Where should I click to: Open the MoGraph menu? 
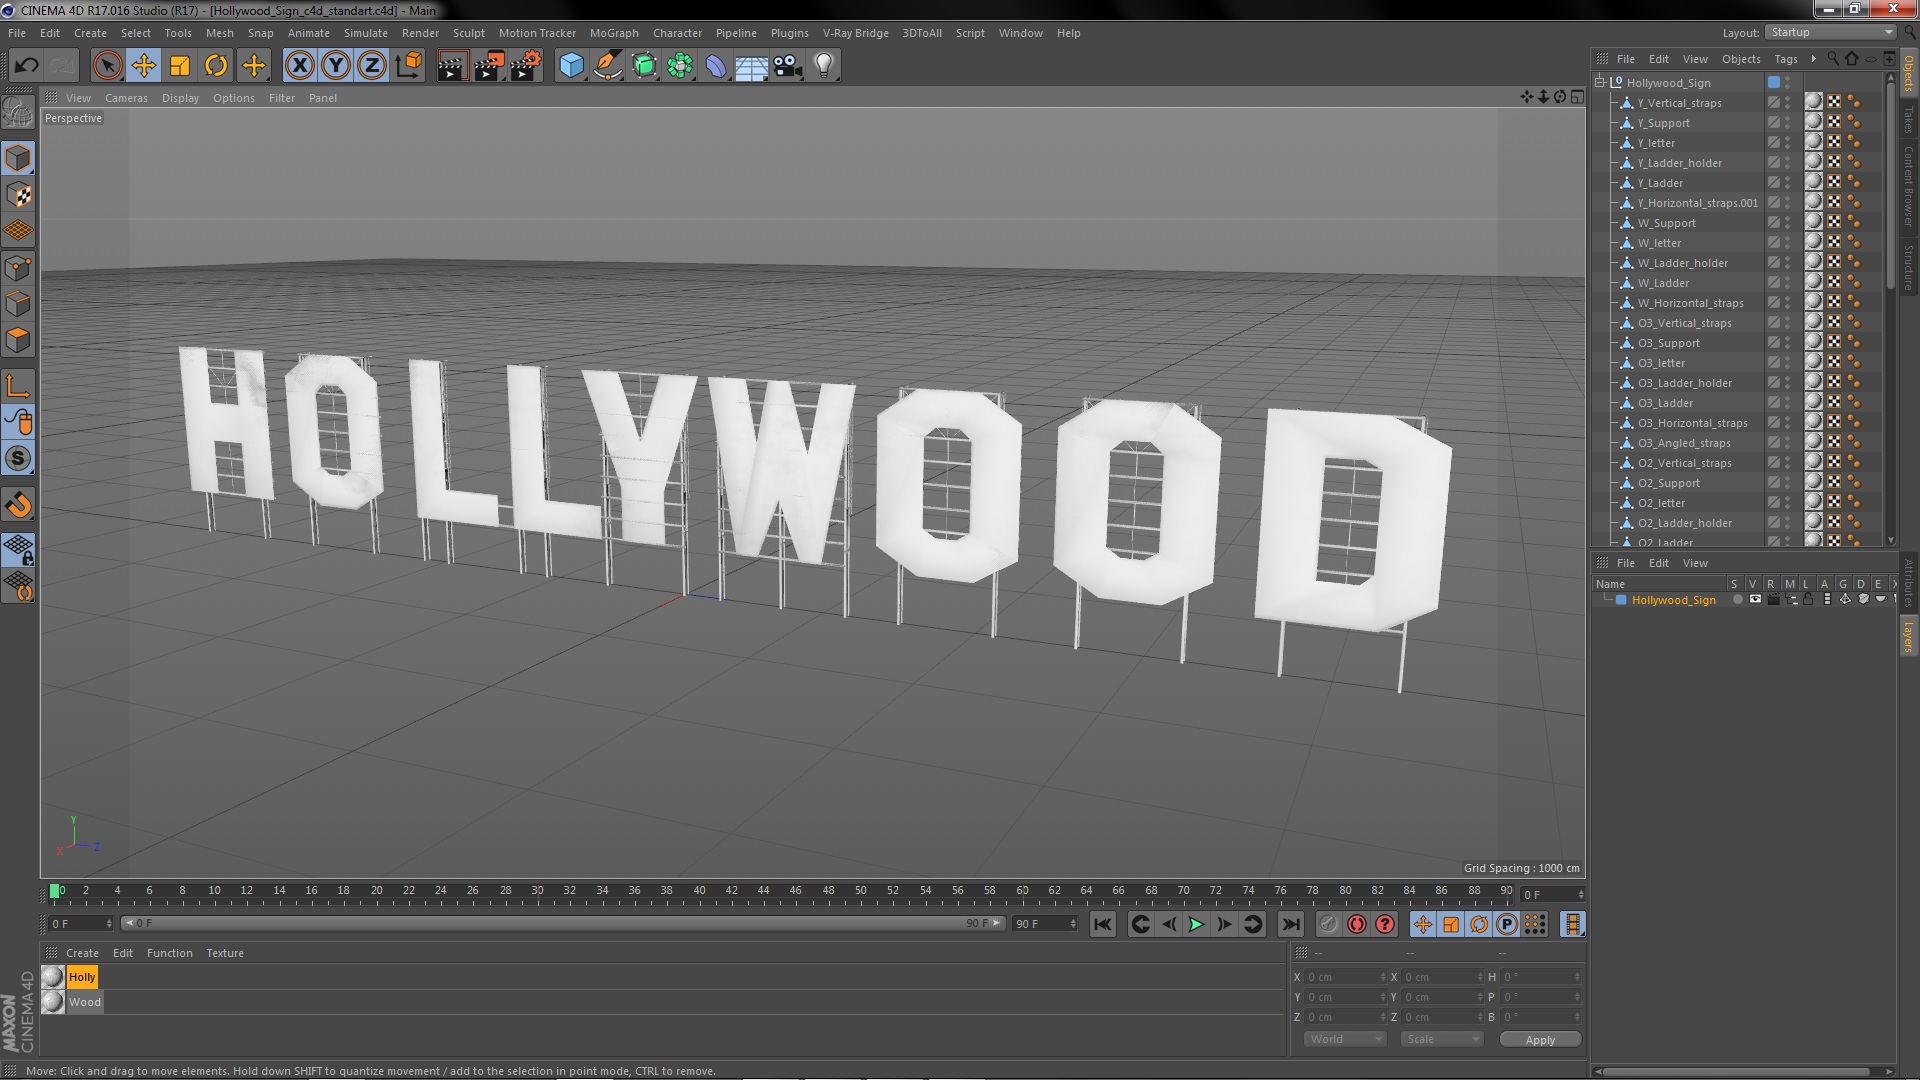614,33
